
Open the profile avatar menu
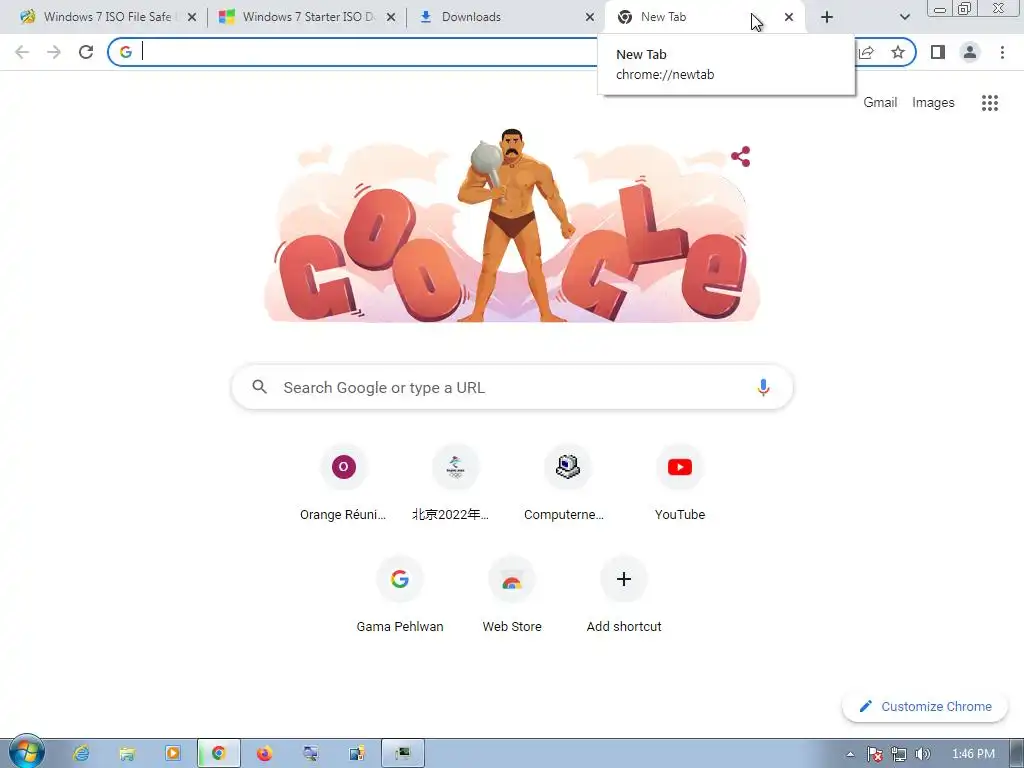[970, 52]
